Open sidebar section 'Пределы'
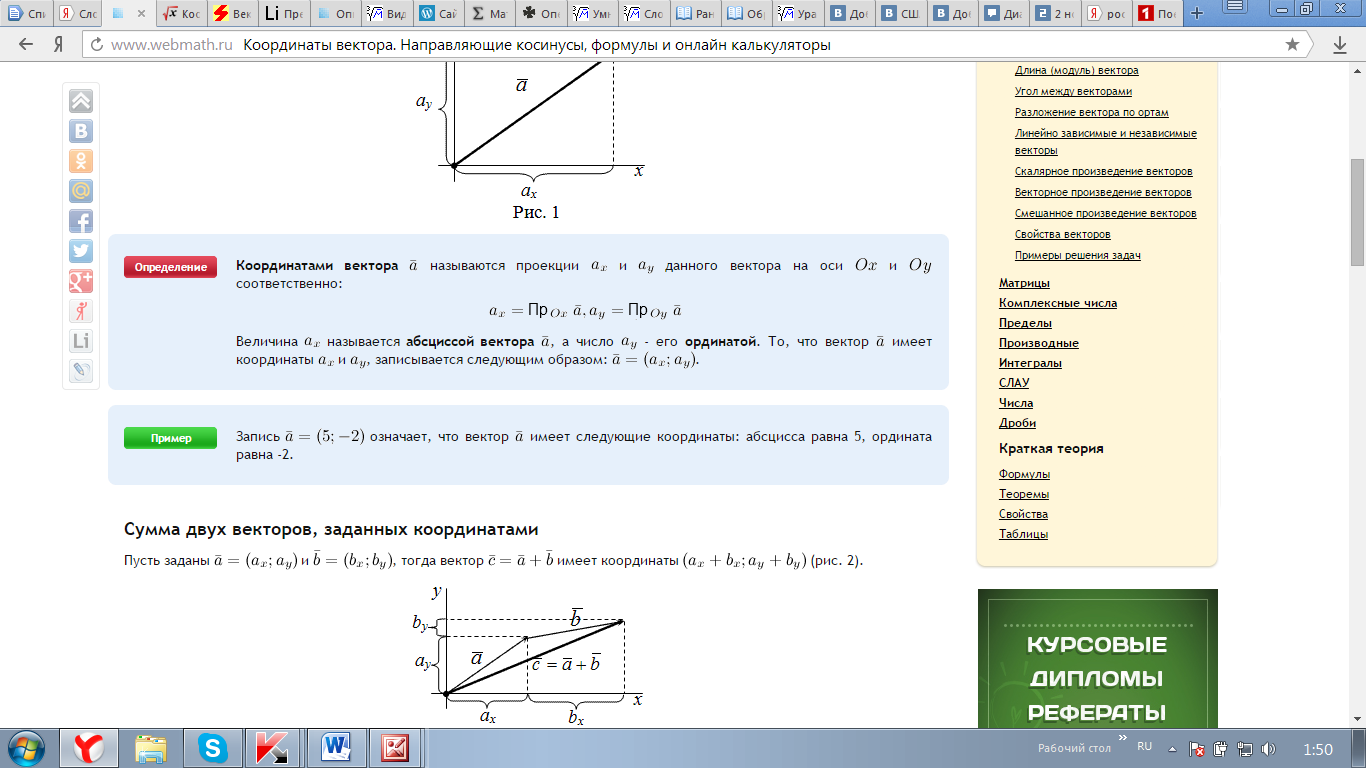 1025,323
